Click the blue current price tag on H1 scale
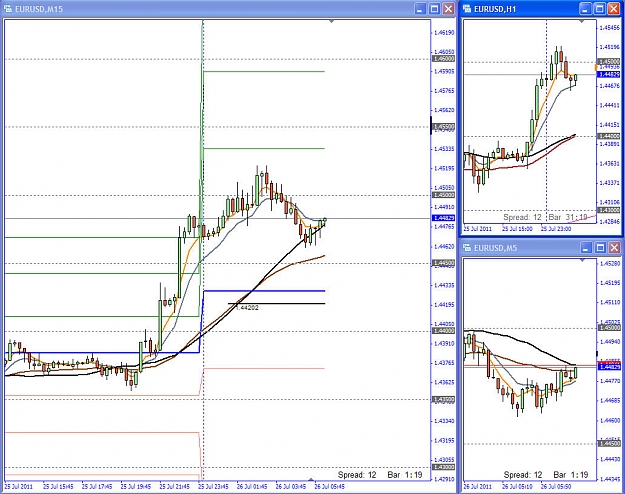This screenshot has height=494, width=625. [609, 74]
